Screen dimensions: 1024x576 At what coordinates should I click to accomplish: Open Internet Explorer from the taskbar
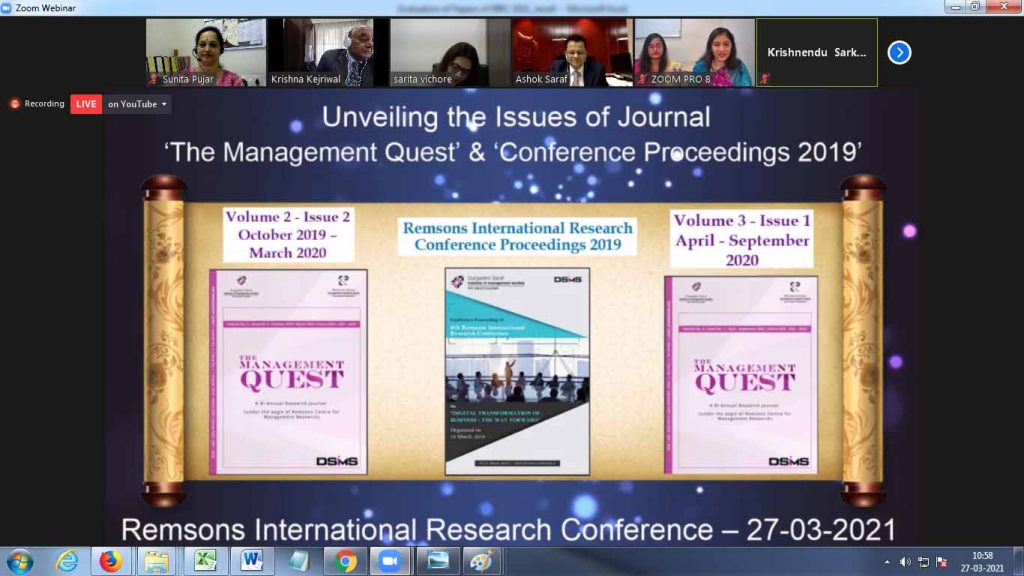coord(67,561)
